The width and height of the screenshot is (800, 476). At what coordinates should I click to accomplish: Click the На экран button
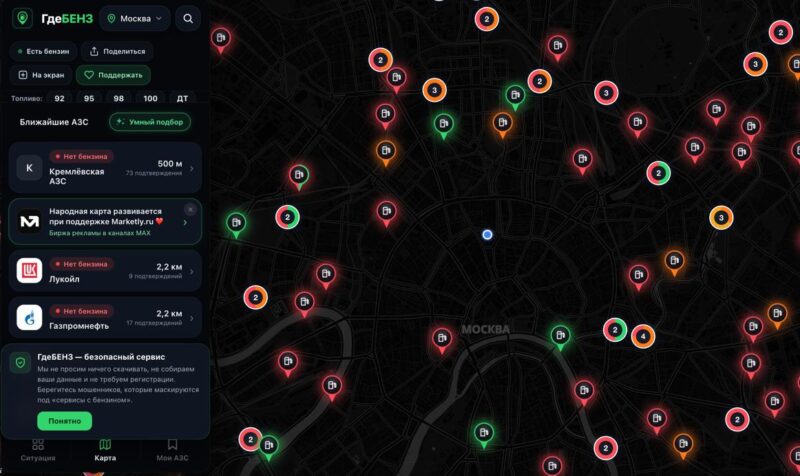tap(41, 75)
